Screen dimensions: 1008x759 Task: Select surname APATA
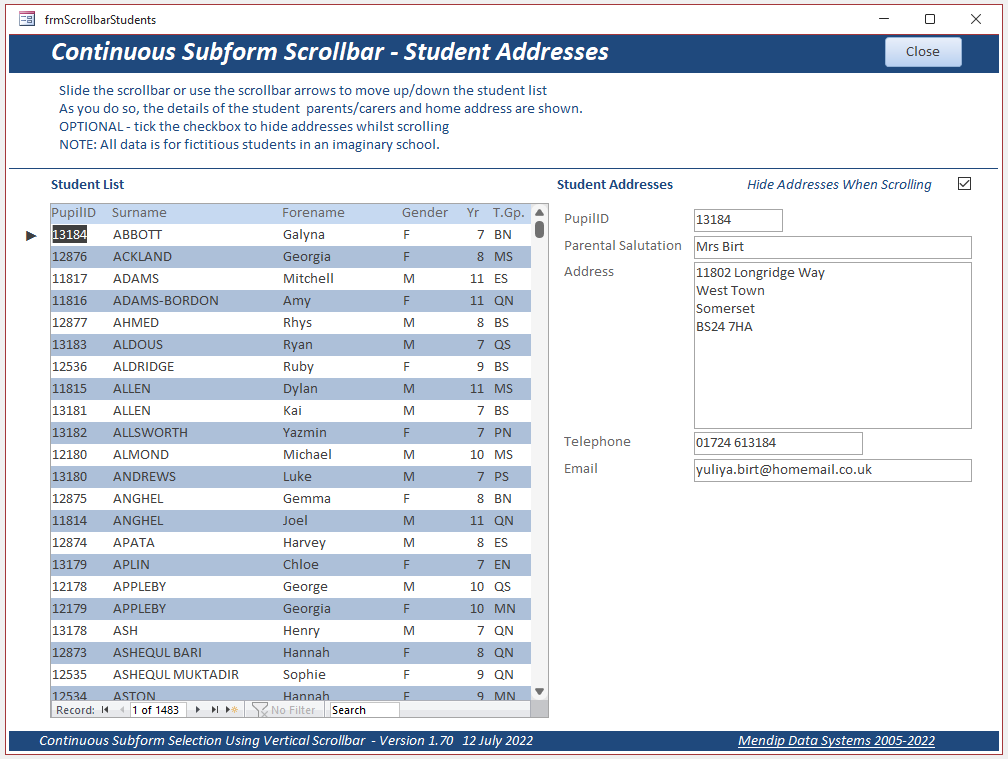tap(134, 542)
